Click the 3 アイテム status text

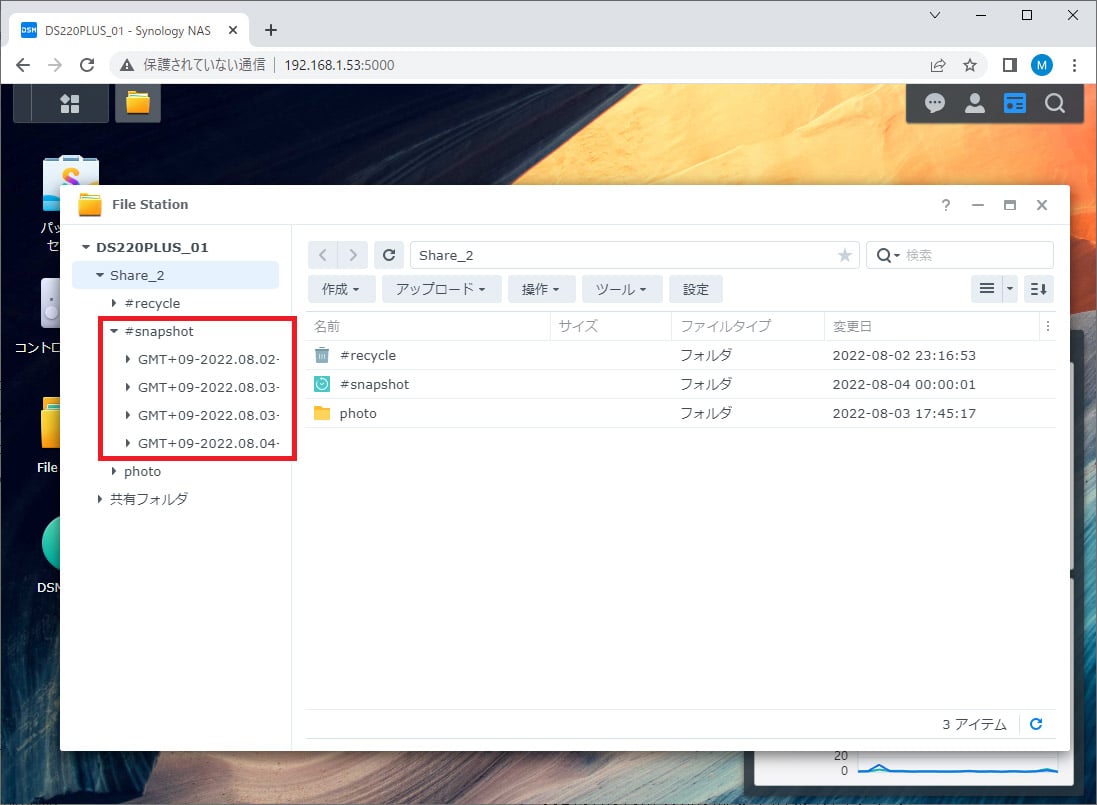pyautogui.click(x=974, y=724)
